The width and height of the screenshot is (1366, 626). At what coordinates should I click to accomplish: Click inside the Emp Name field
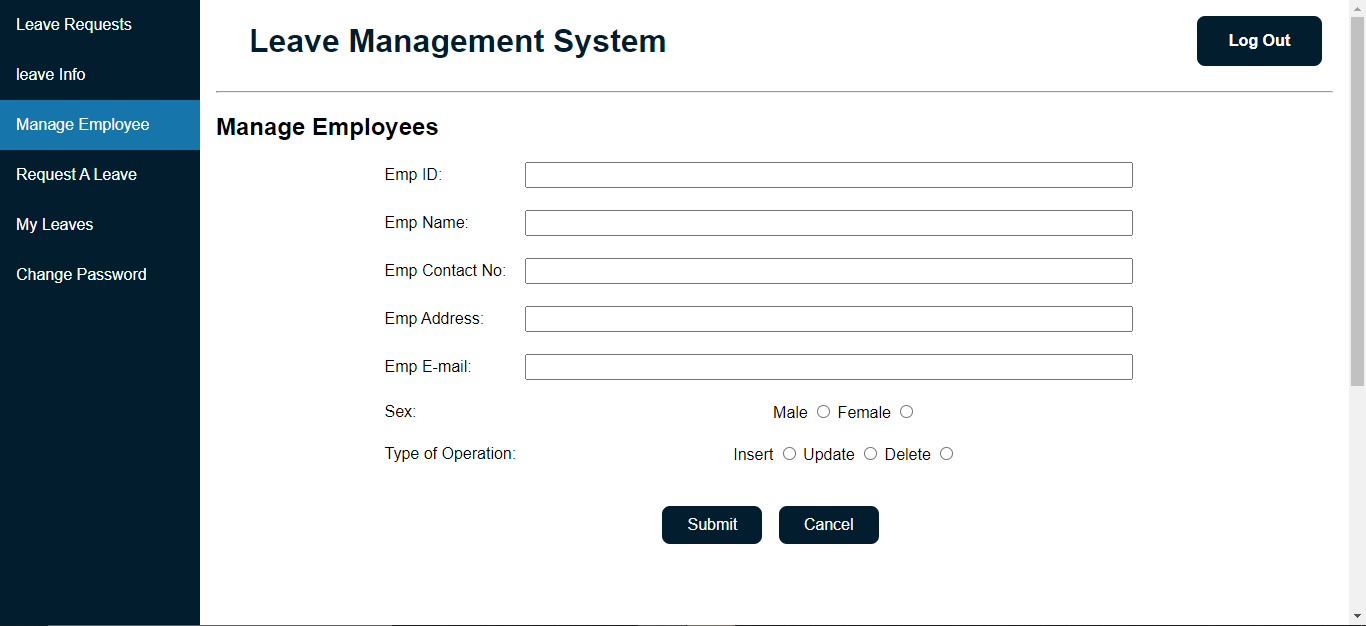[828, 222]
